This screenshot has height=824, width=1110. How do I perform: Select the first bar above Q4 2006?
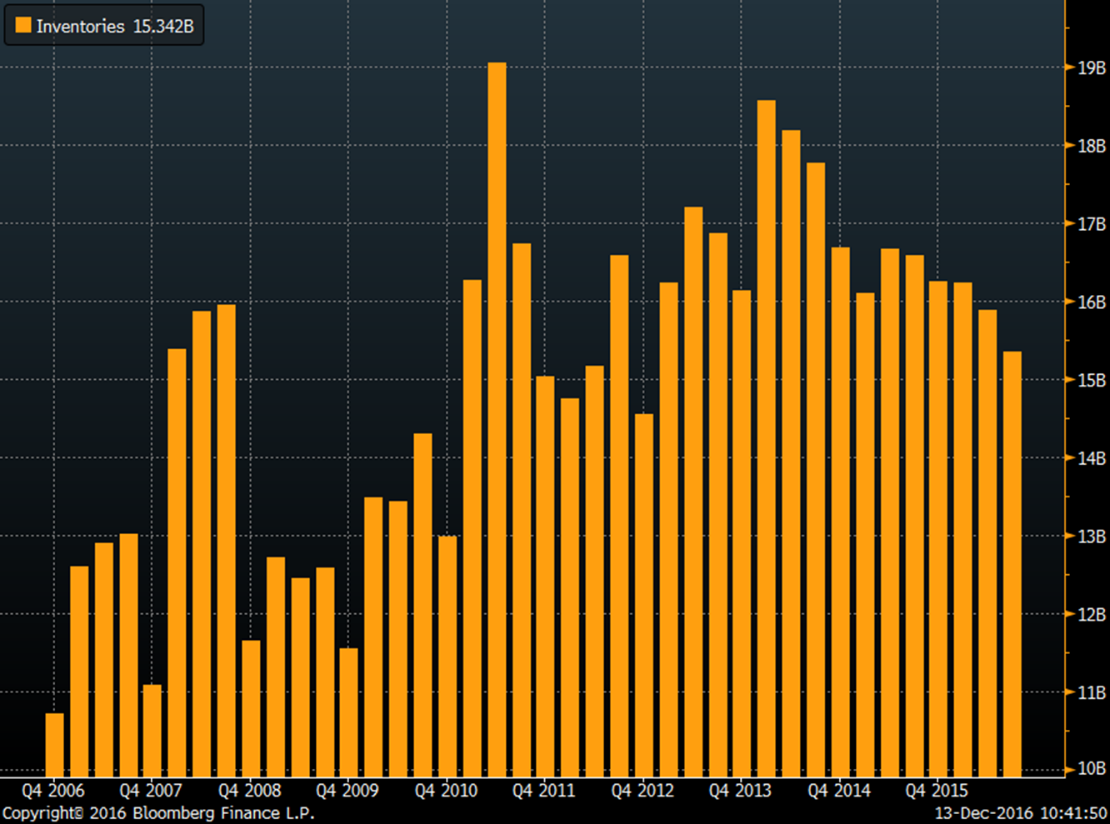55,744
